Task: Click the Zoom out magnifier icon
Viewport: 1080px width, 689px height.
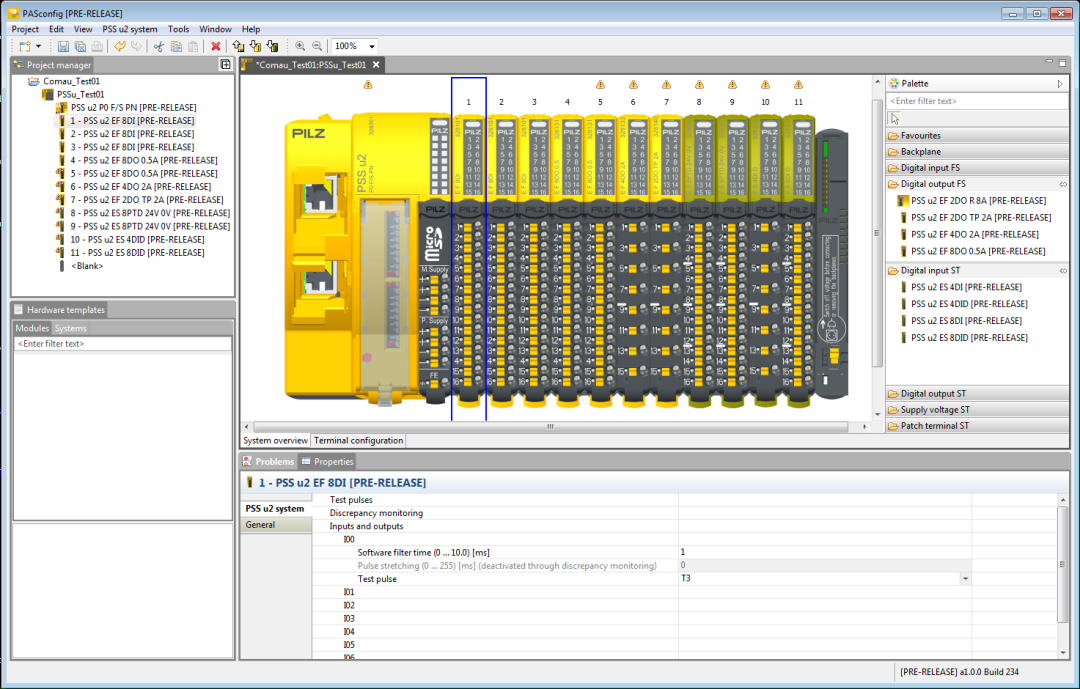Action: click(x=317, y=46)
